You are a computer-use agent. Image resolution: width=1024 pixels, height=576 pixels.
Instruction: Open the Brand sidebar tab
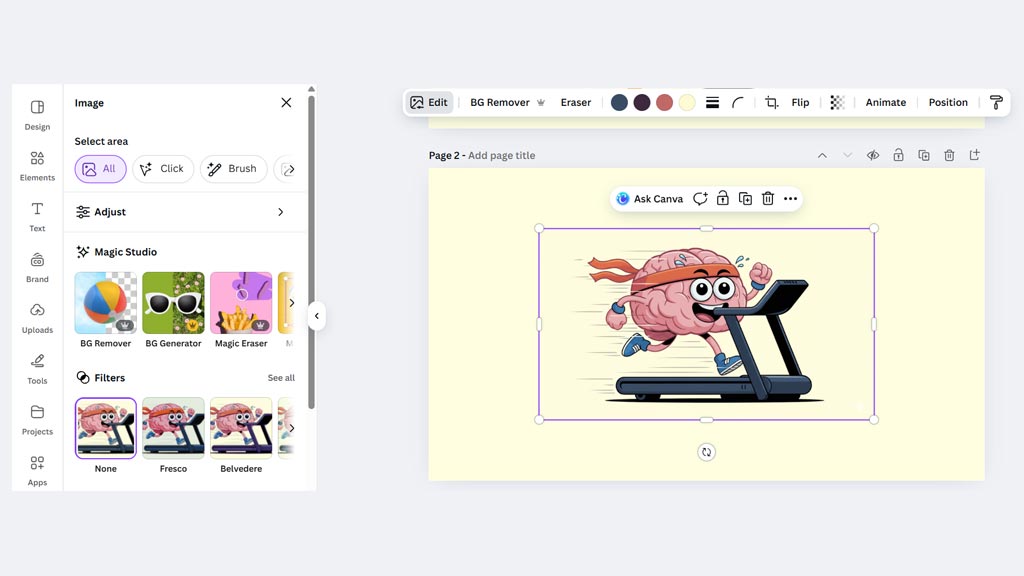coord(37,268)
